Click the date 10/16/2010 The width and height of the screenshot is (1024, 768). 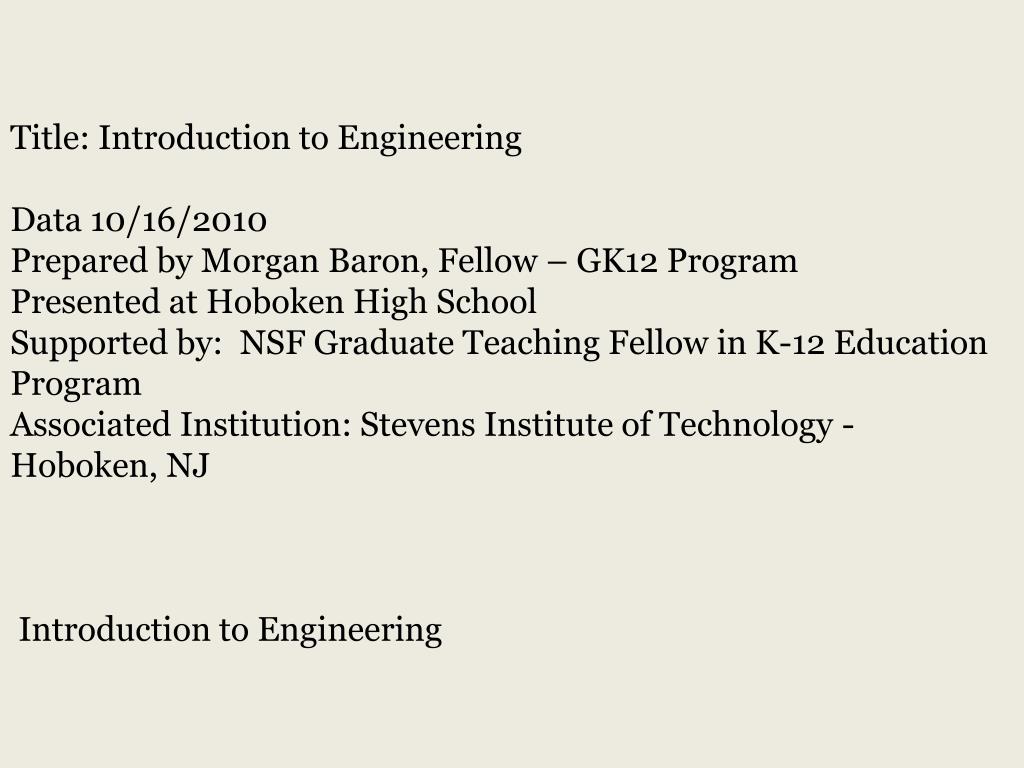[178, 221]
